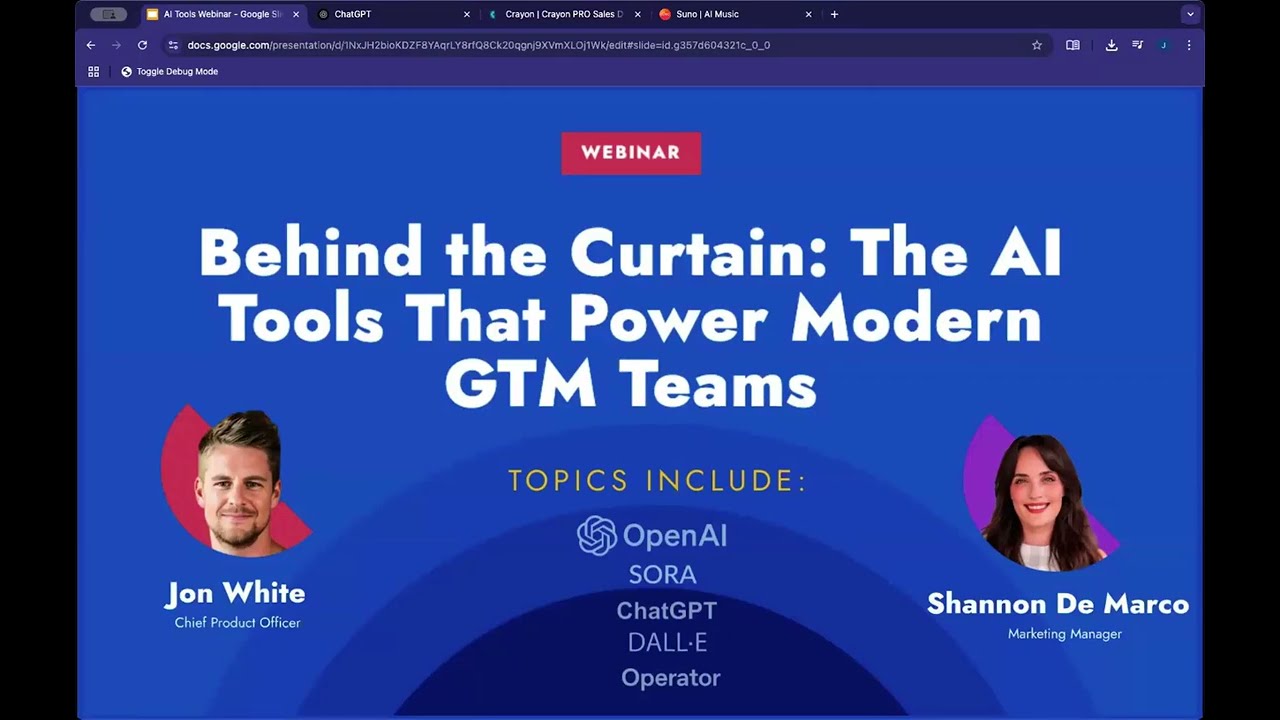The width and height of the screenshot is (1280, 720).
Task: Open the Crayon PRO Sales tab
Action: coord(563,14)
